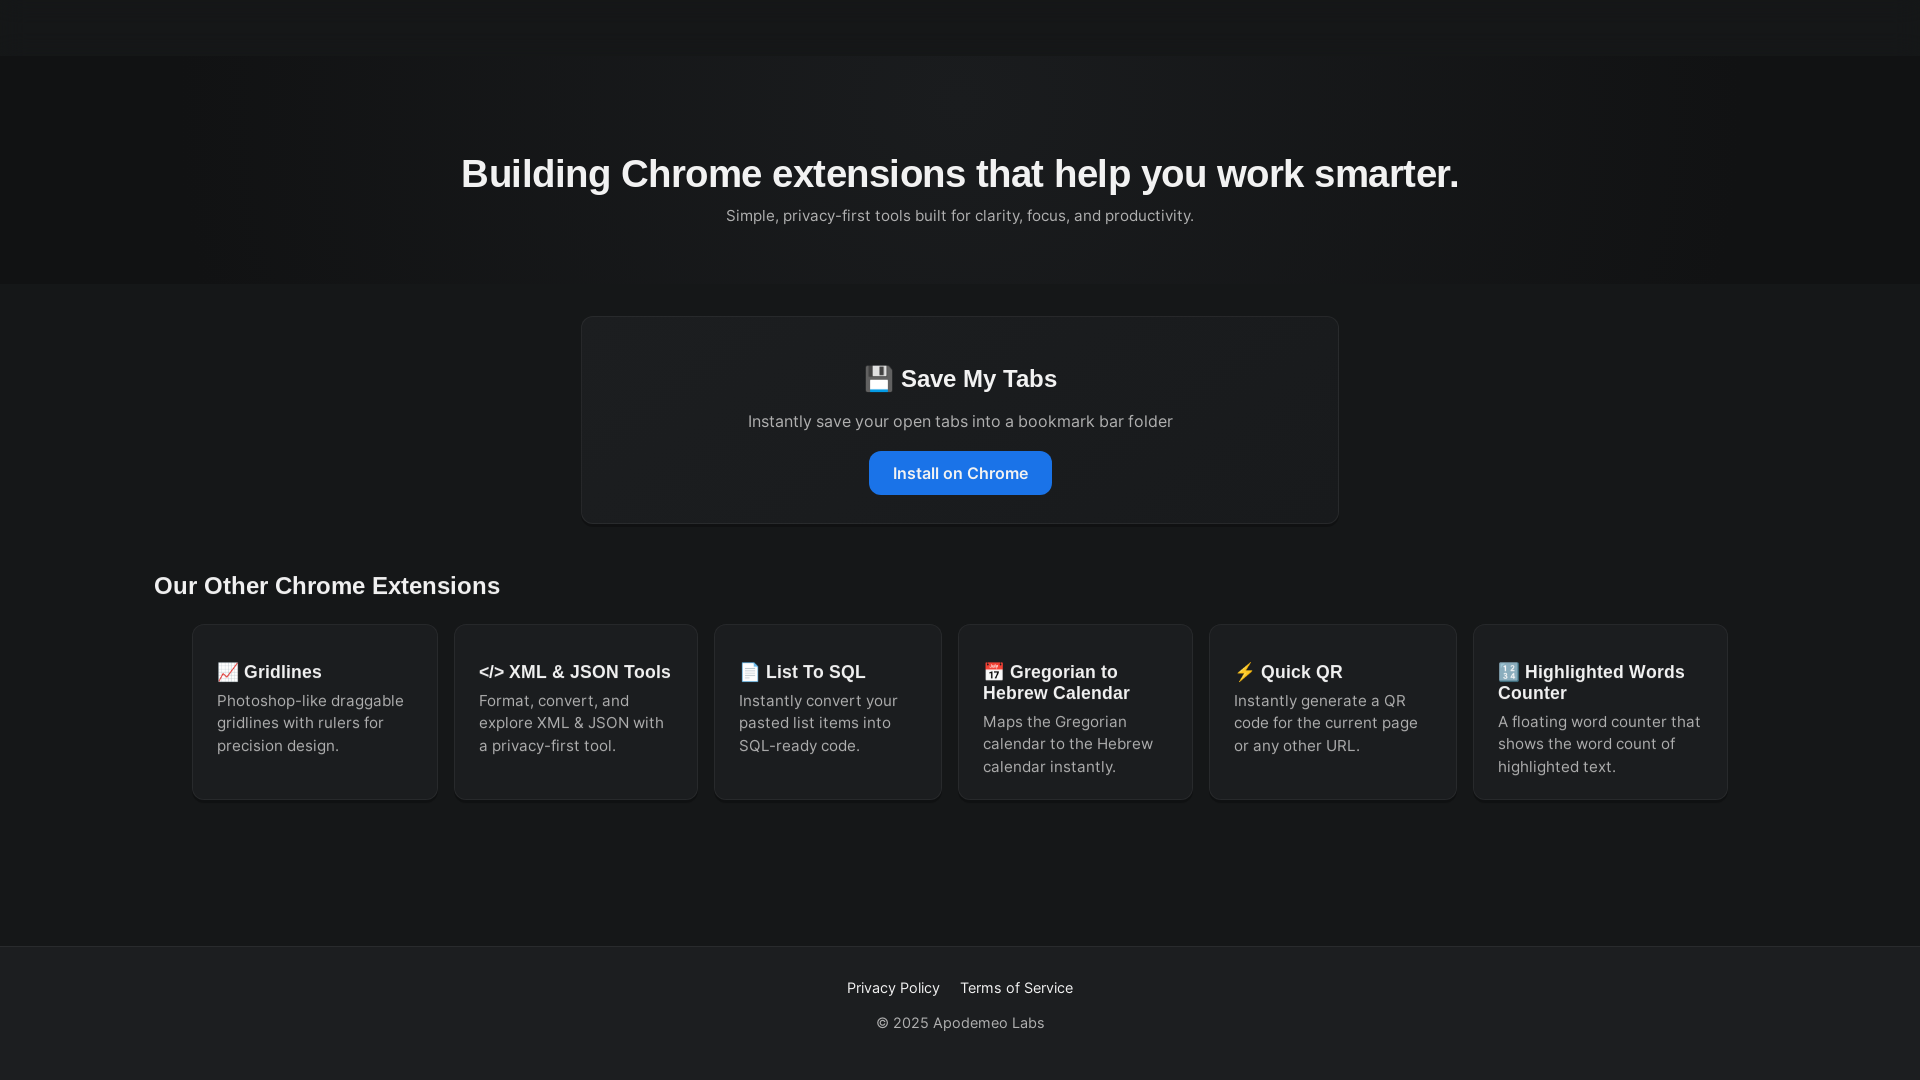
Task: Open the Highlighted Words Counter title
Action: (x=1592, y=682)
